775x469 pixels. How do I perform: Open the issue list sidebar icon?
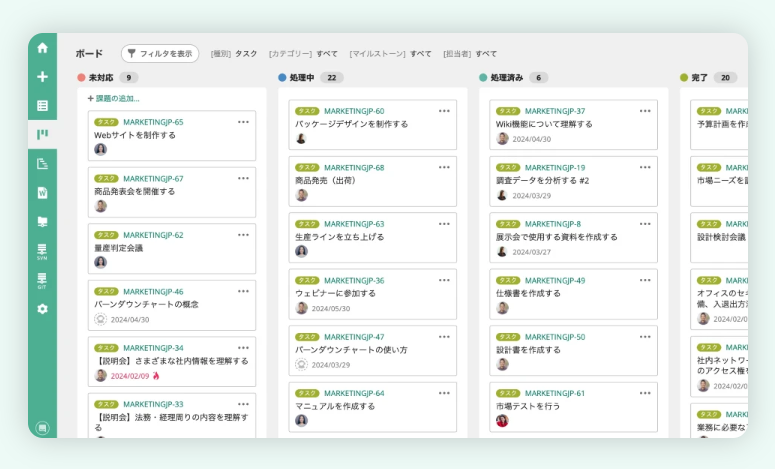coord(43,105)
